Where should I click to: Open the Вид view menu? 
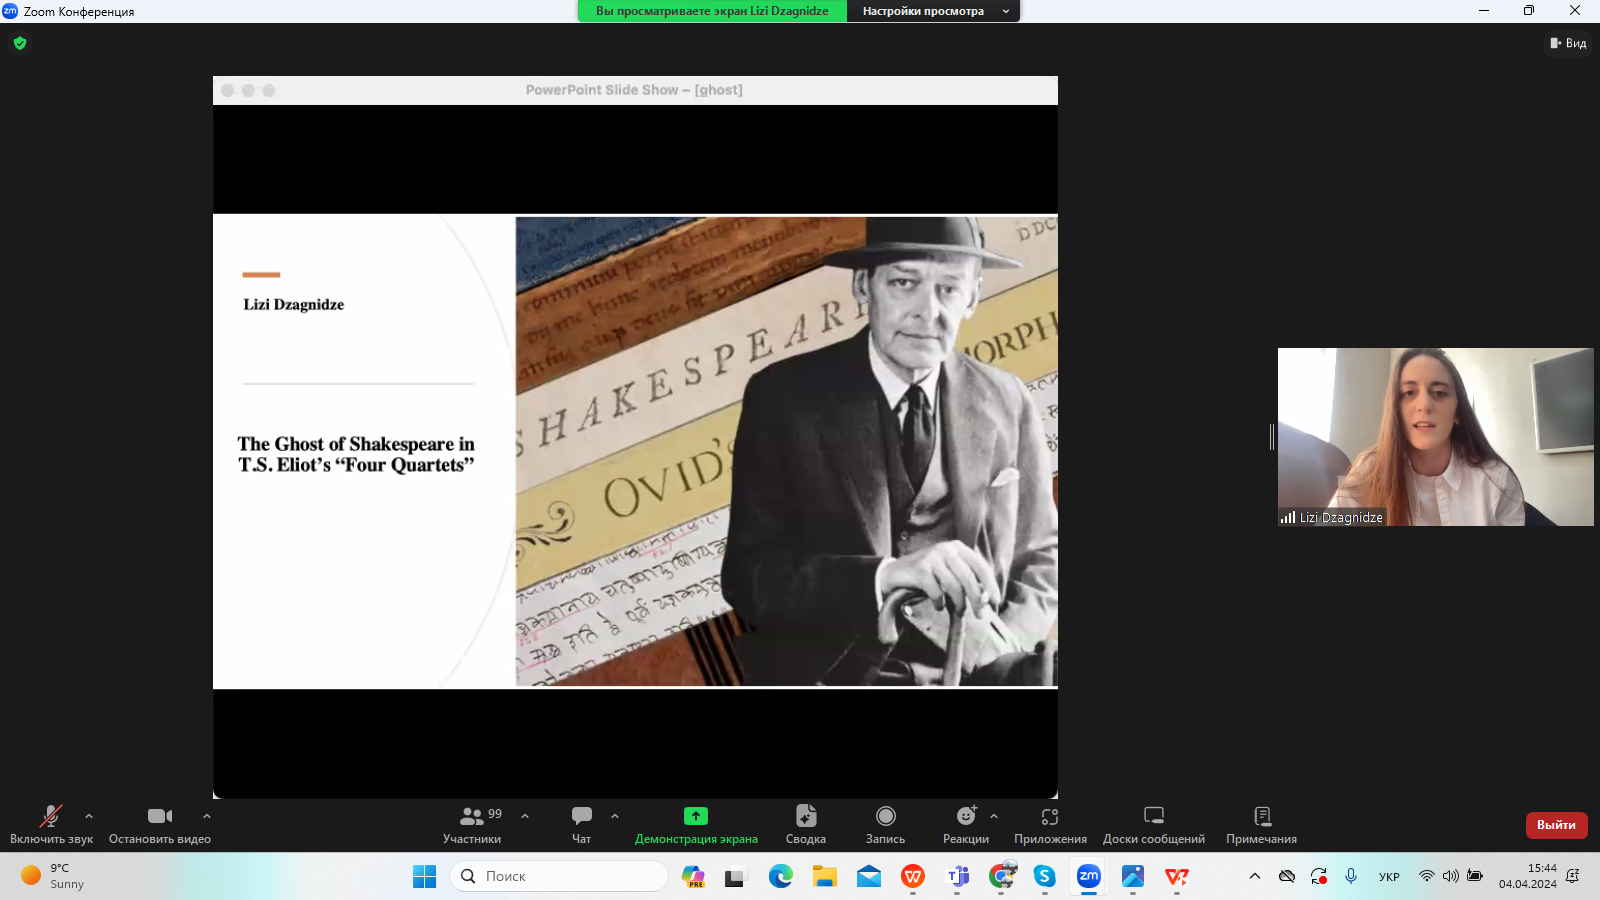pyautogui.click(x=1568, y=43)
